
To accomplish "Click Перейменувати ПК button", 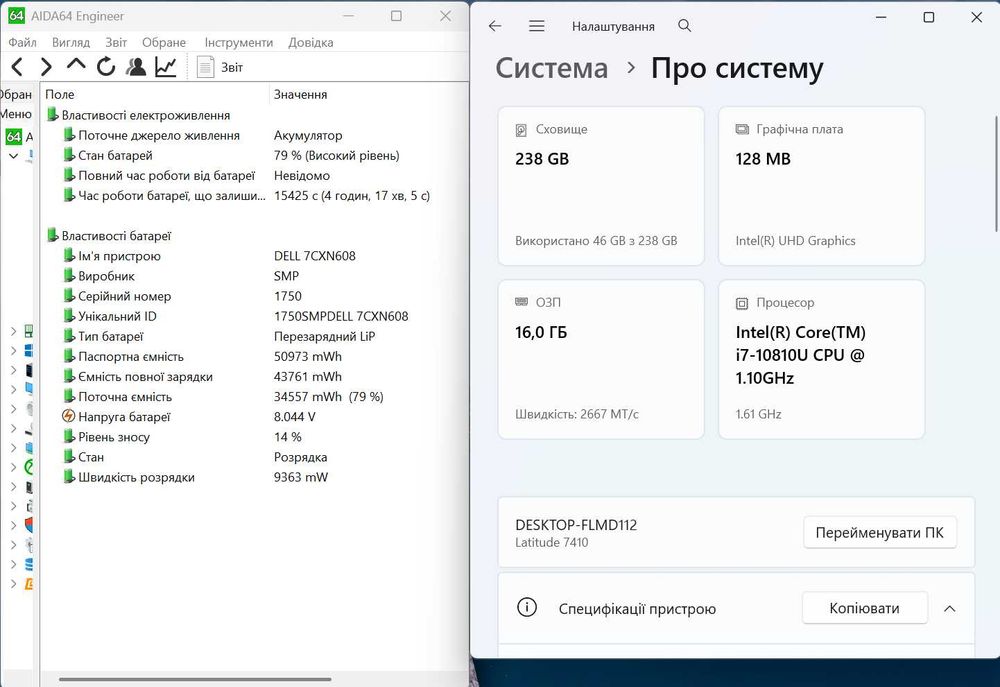I will (879, 533).
